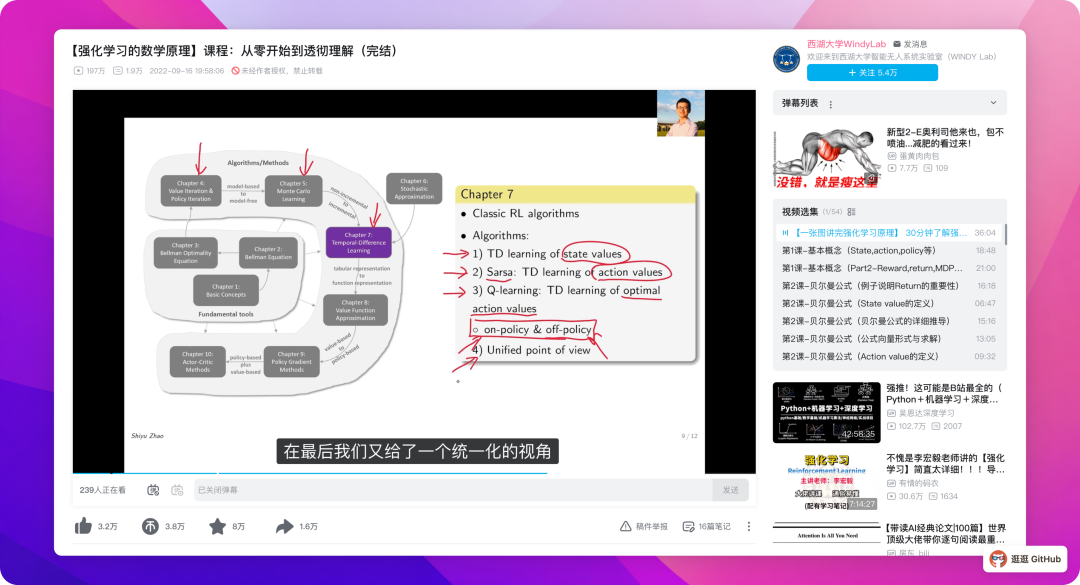1080x585 pixels.
Task: Click the 197万 play count
Action: coord(90,71)
